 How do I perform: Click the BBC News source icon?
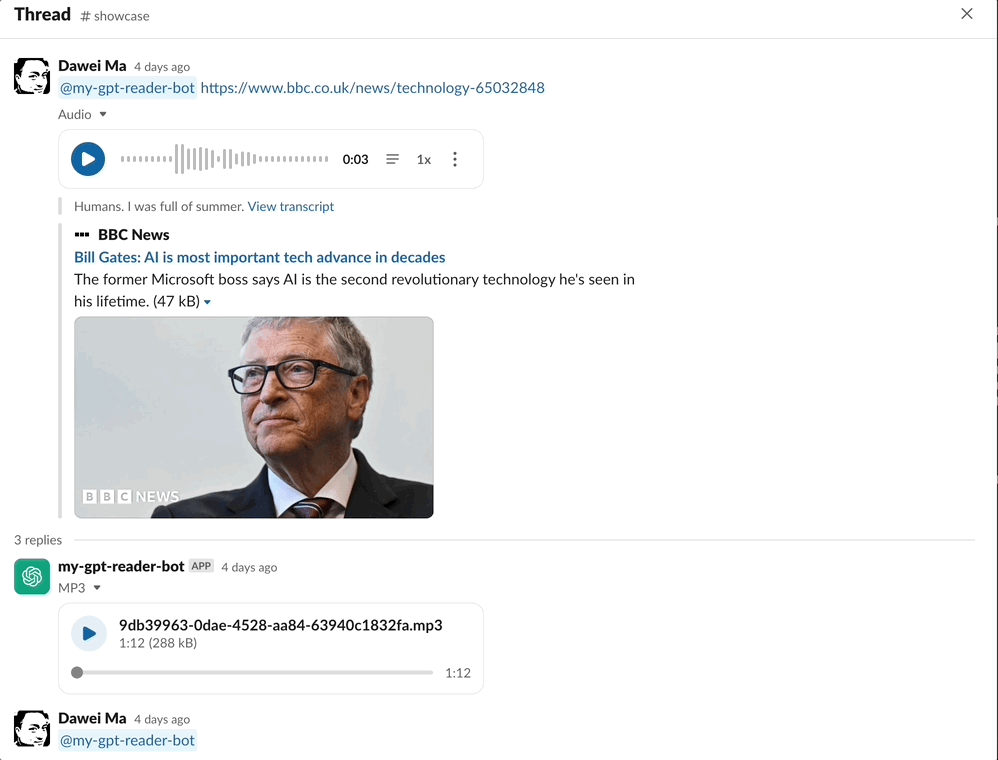click(81, 235)
